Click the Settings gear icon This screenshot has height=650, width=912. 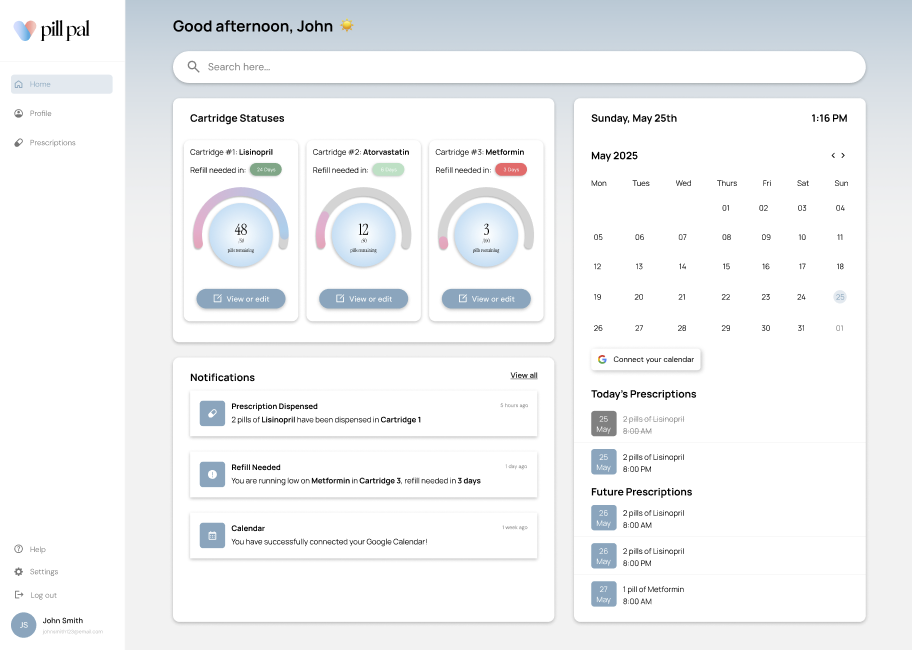(19, 572)
